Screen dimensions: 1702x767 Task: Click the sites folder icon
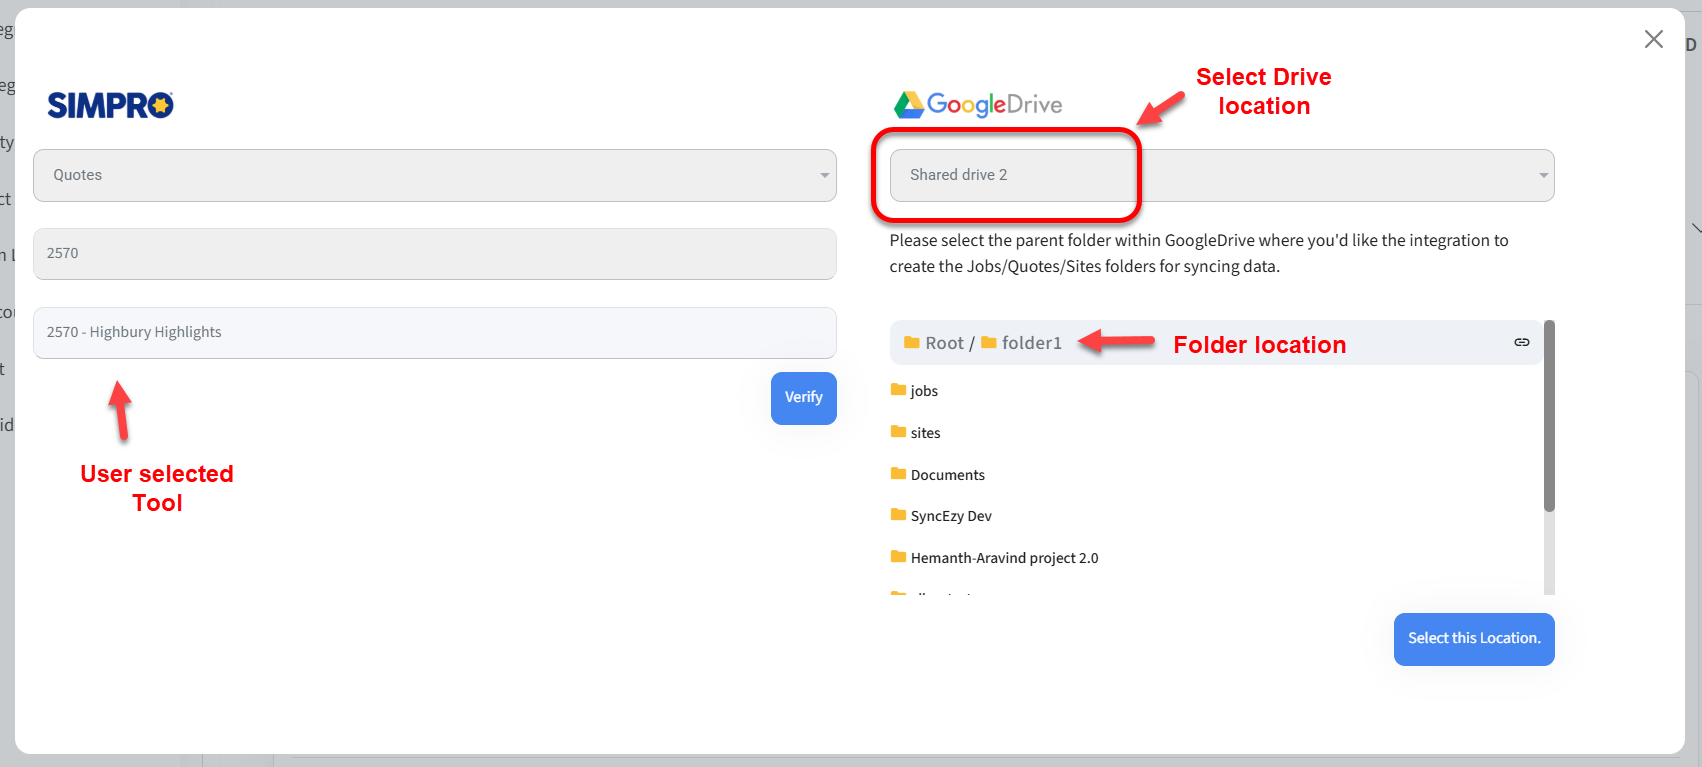(x=898, y=432)
